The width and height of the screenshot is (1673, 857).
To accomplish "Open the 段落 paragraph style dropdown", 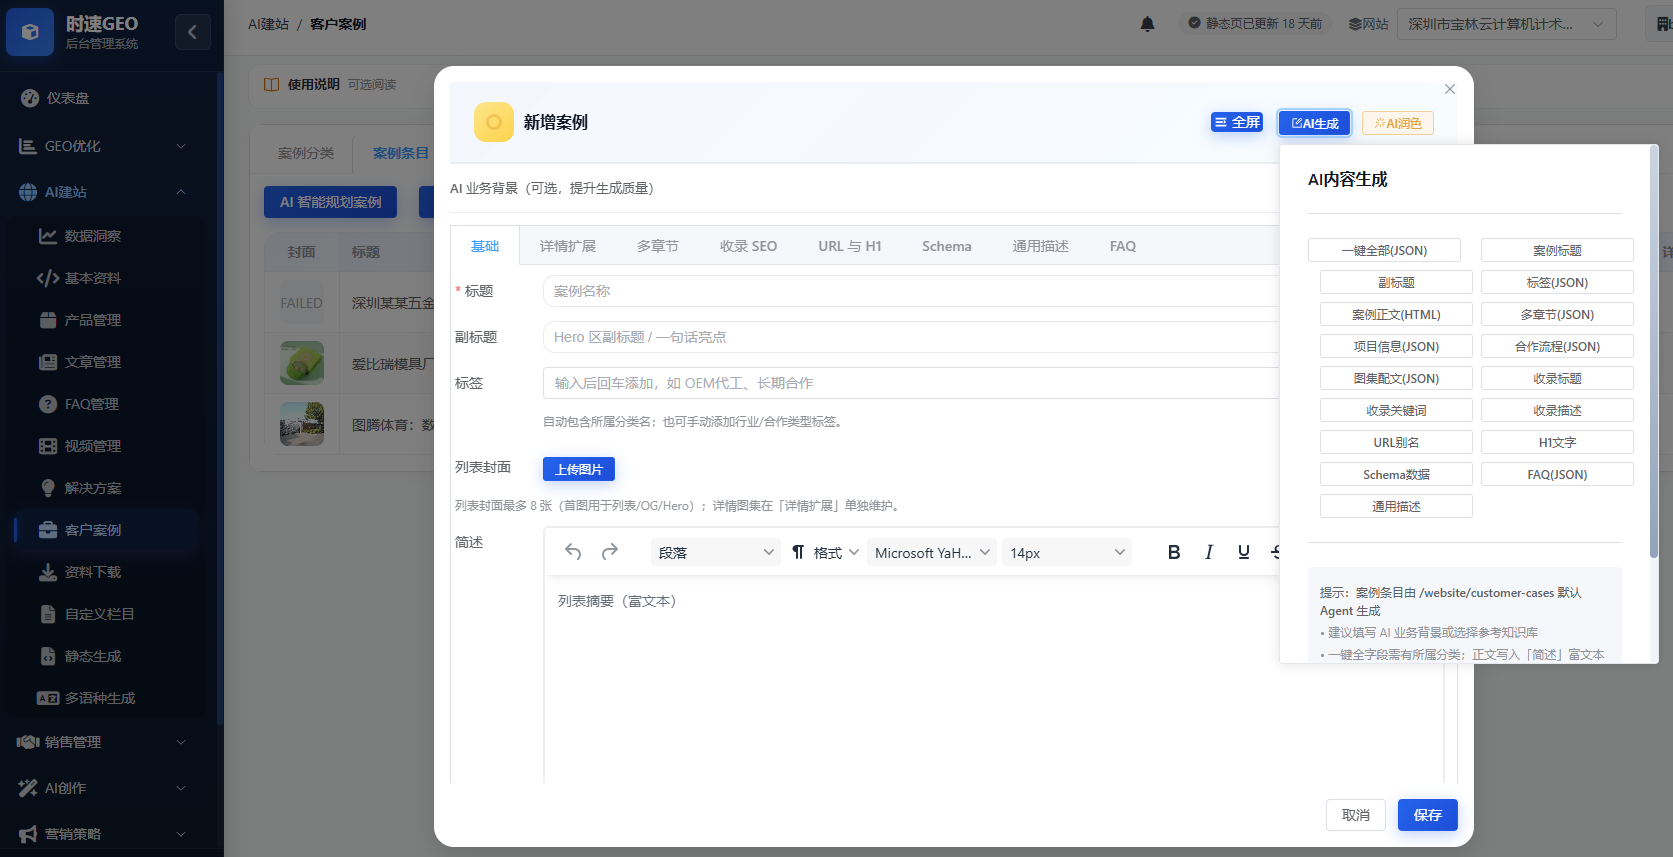I will coord(716,552).
